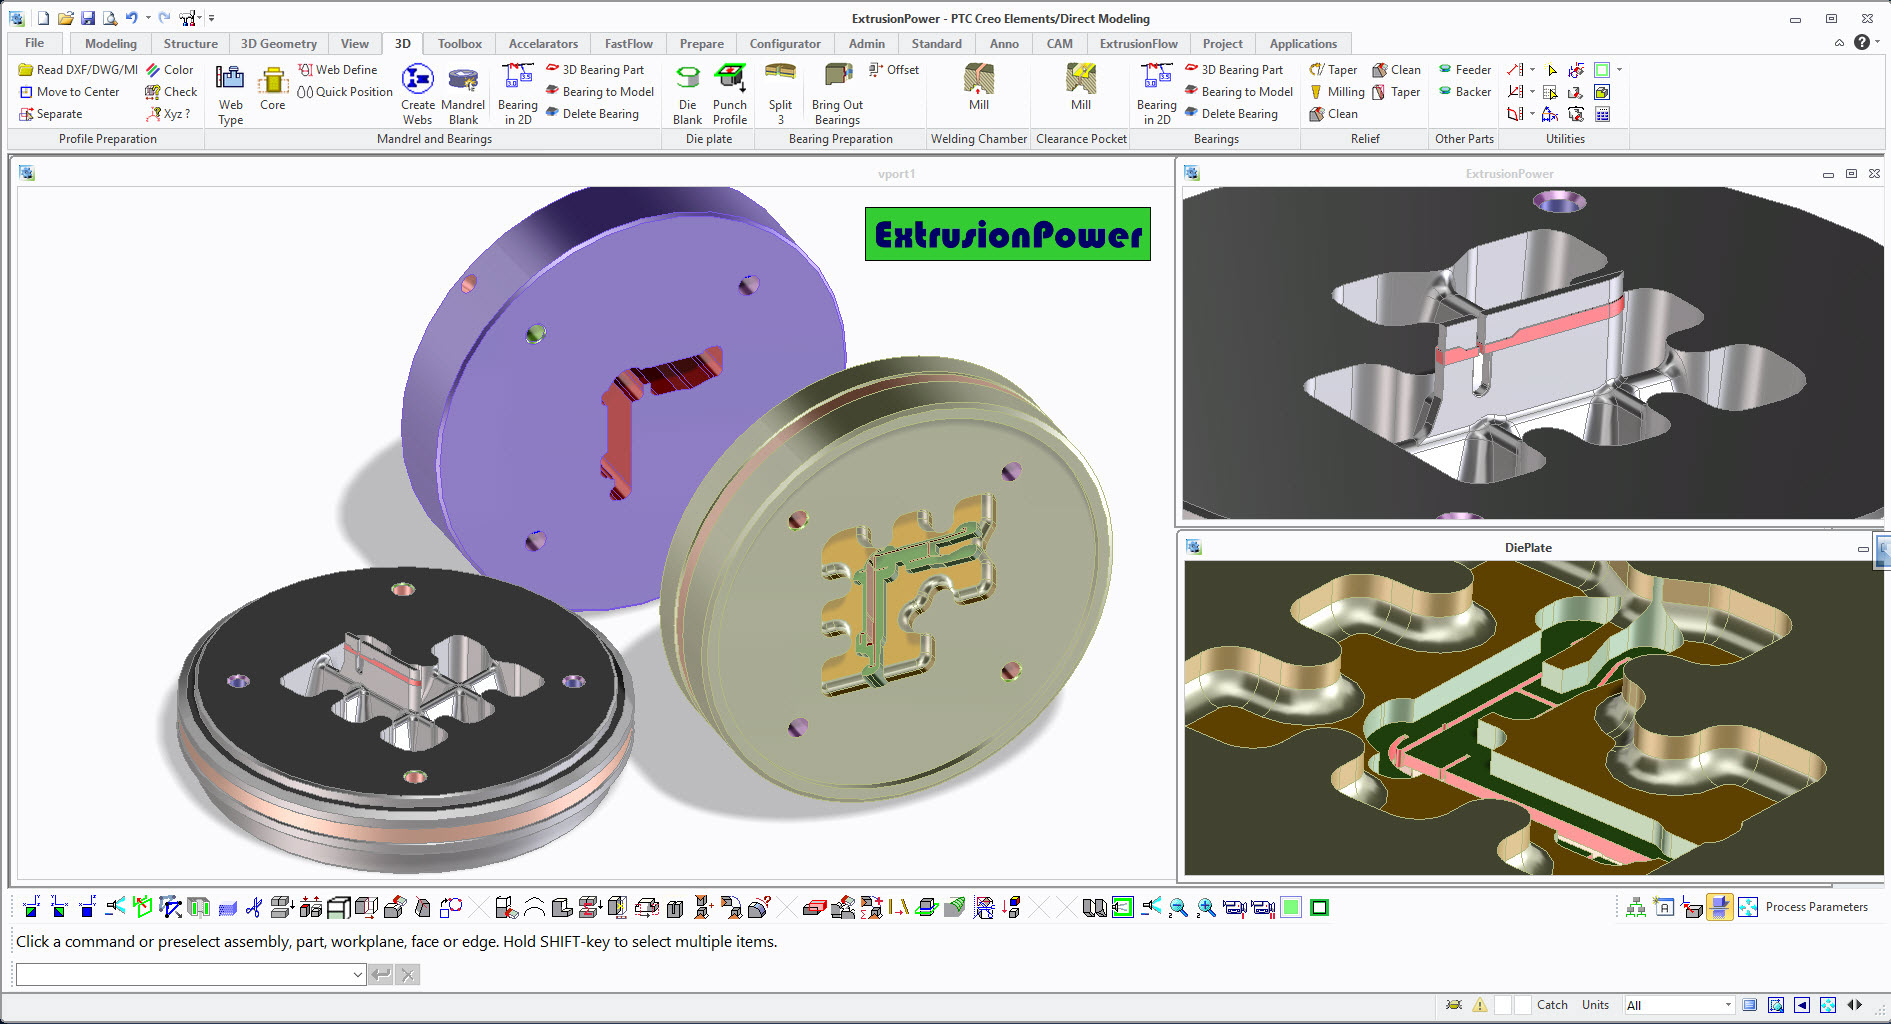This screenshot has height=1024, width=1891.
Task: Open Bearing in 2D in Bearings group
Action: click(x=1156, y=94)
